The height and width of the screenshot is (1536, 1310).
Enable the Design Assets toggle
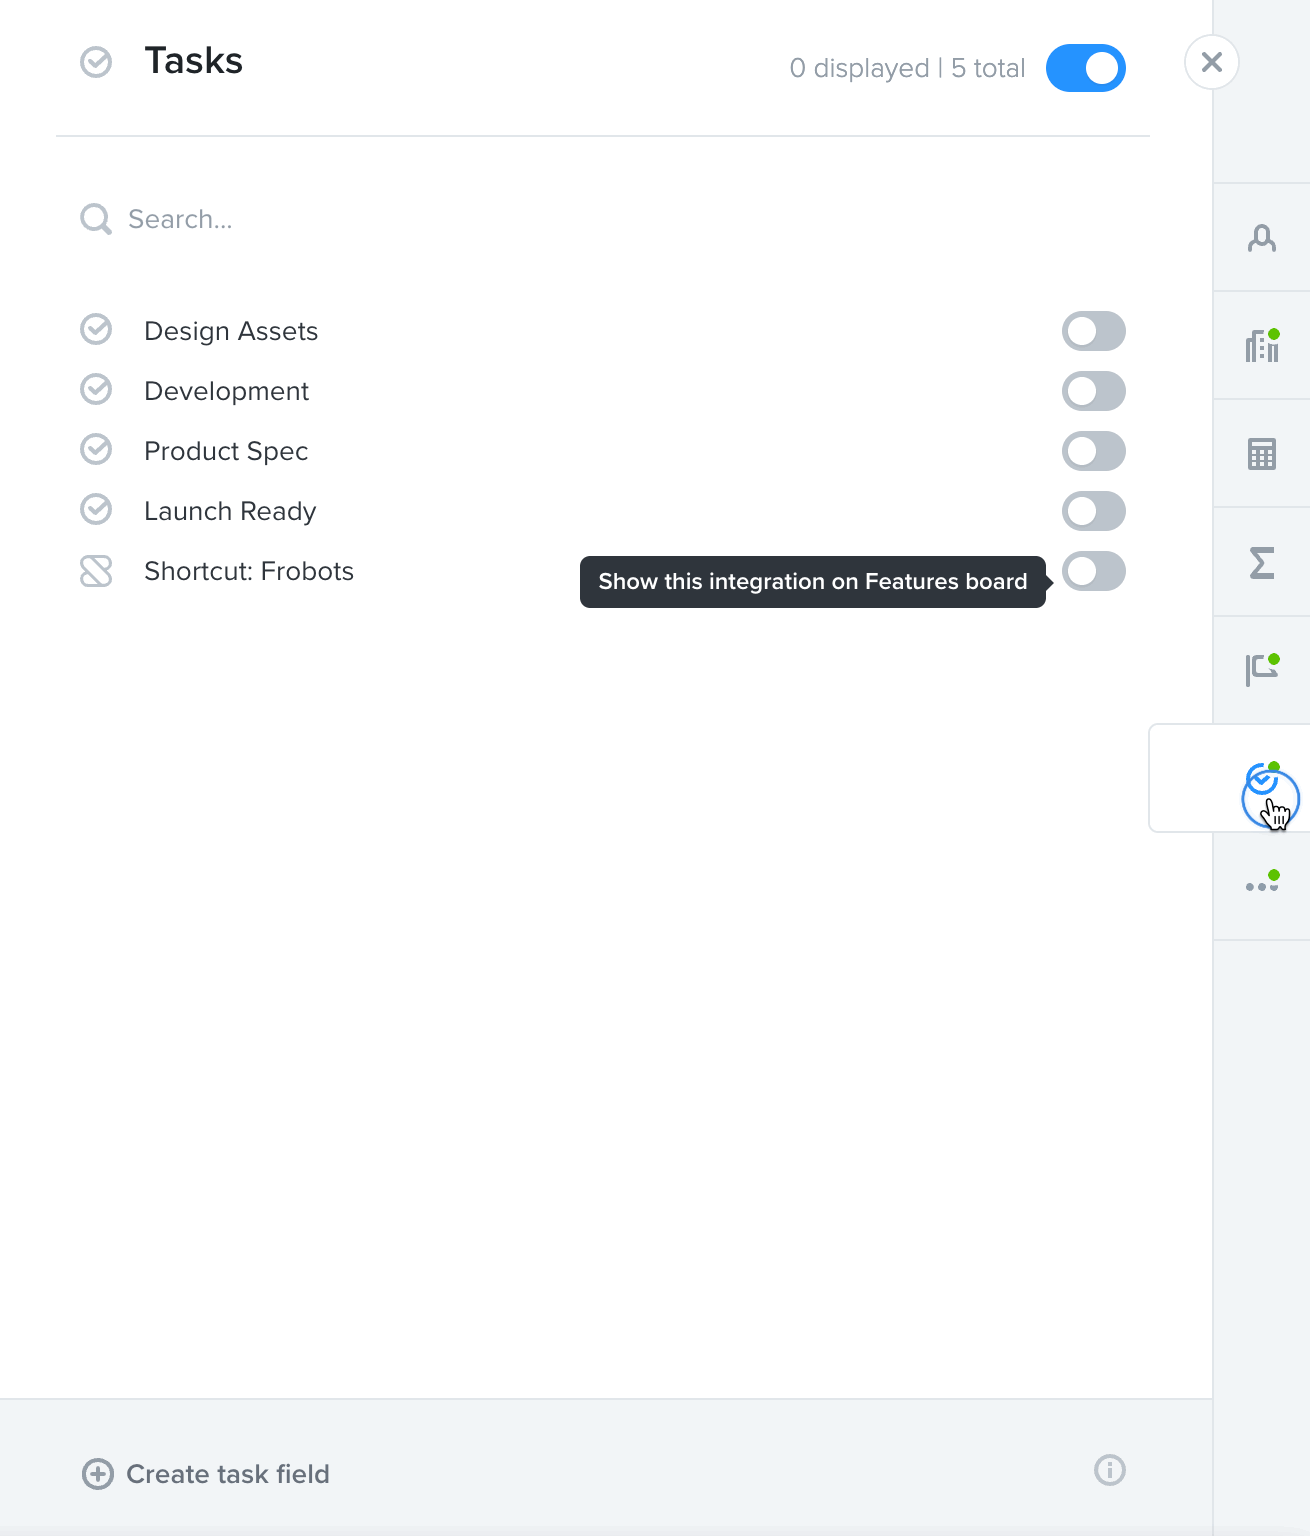click(1094, 331)
